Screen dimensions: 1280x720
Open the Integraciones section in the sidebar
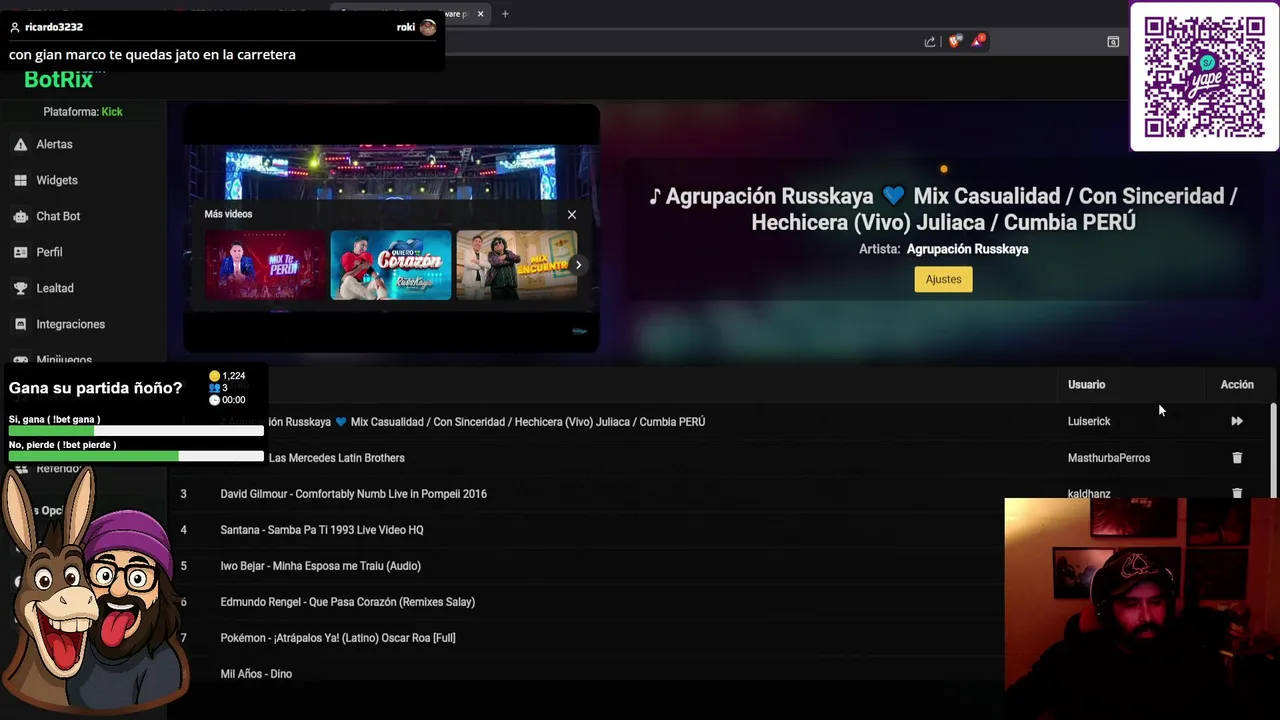(x=70, y=324)
